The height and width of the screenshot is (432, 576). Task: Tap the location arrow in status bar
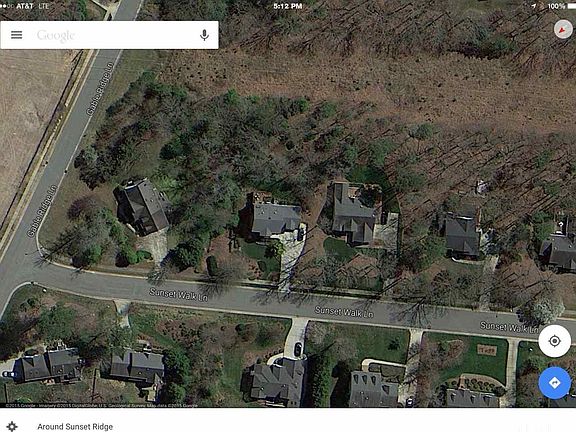pos(536,6)
